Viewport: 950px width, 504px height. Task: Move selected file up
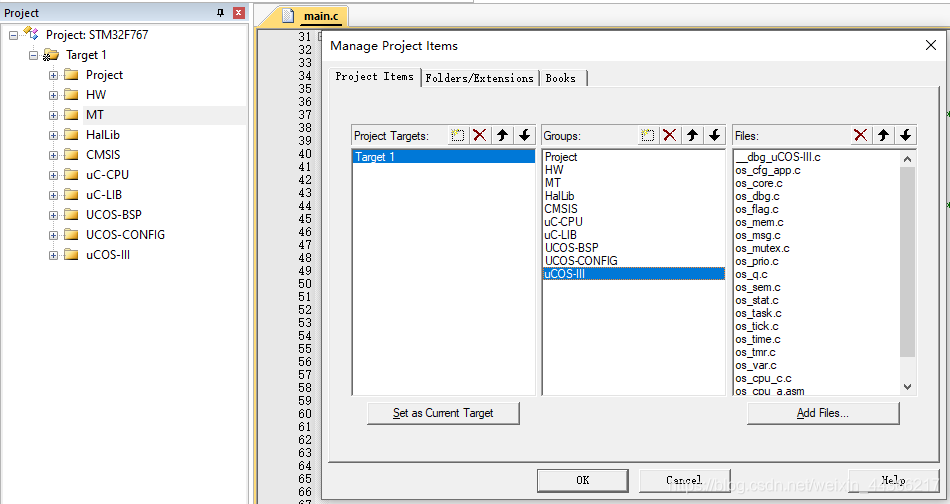click(x=883, y=135)
